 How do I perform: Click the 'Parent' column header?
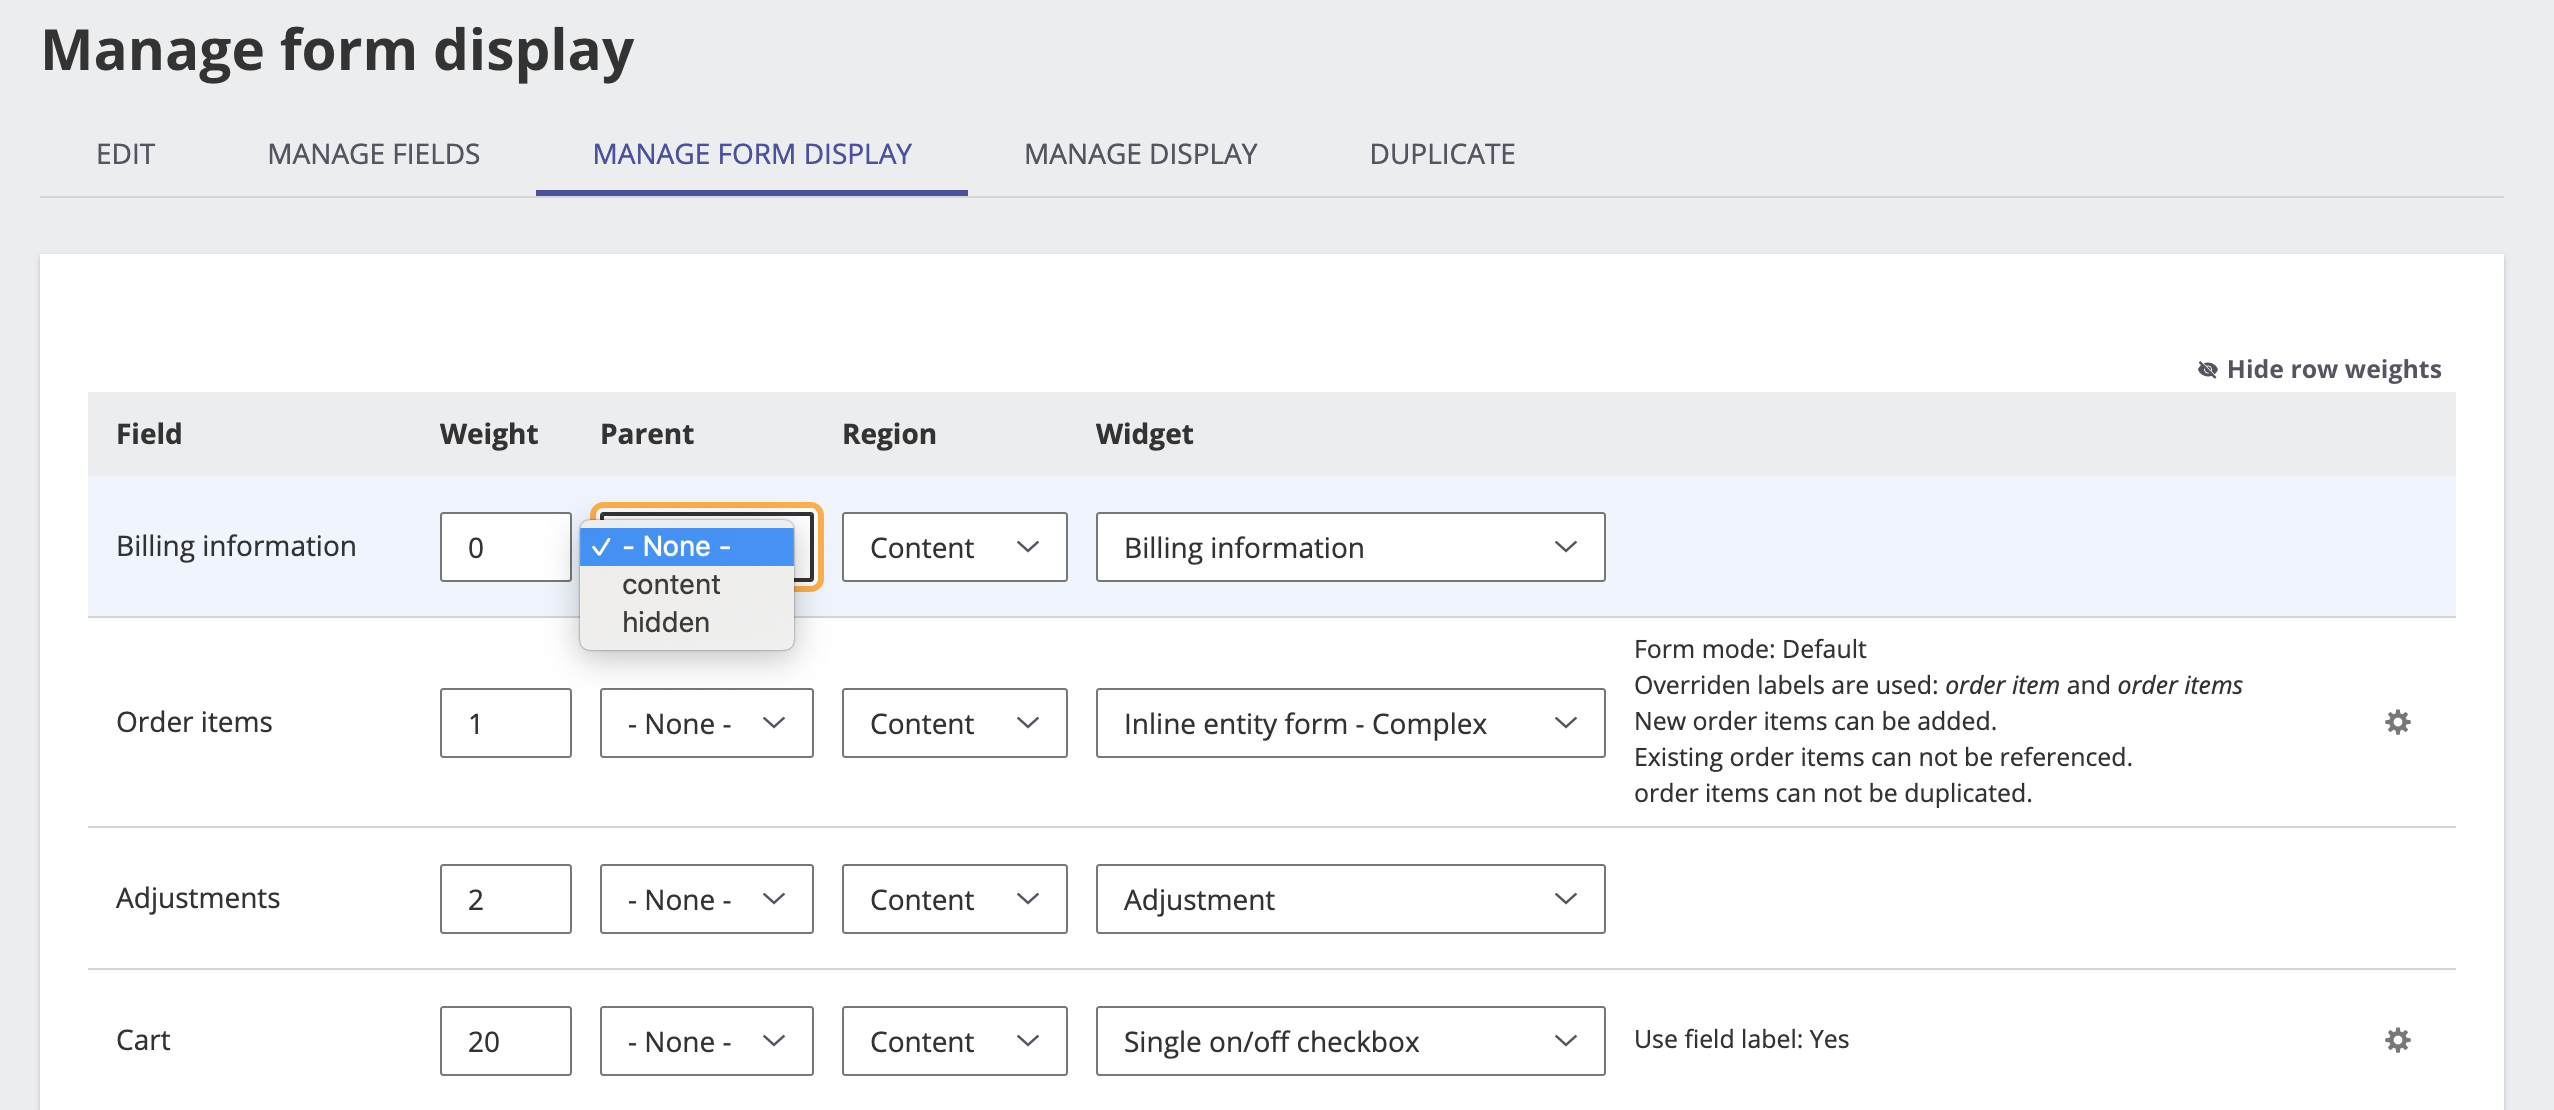coord(646,434)
